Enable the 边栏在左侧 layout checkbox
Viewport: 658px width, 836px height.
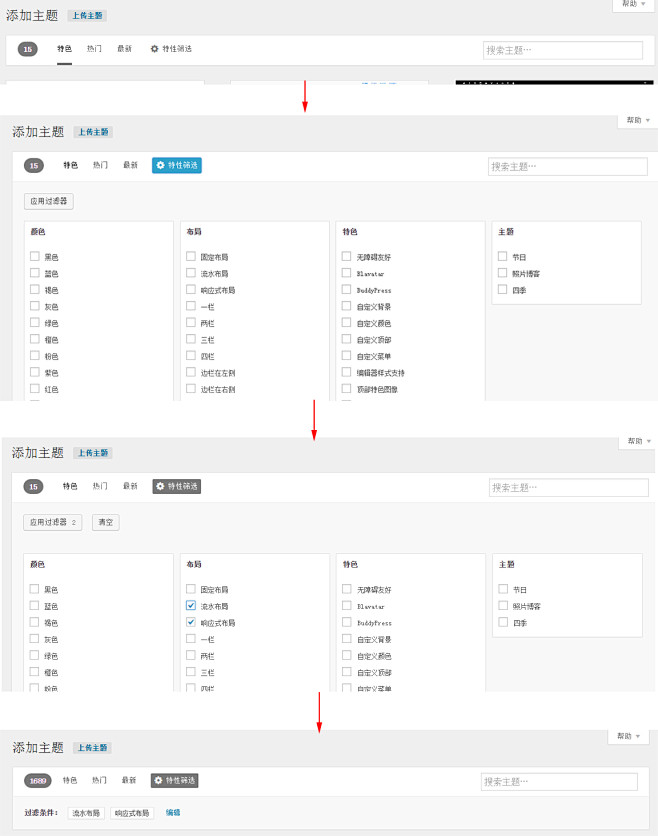click(x=191, y=372)
